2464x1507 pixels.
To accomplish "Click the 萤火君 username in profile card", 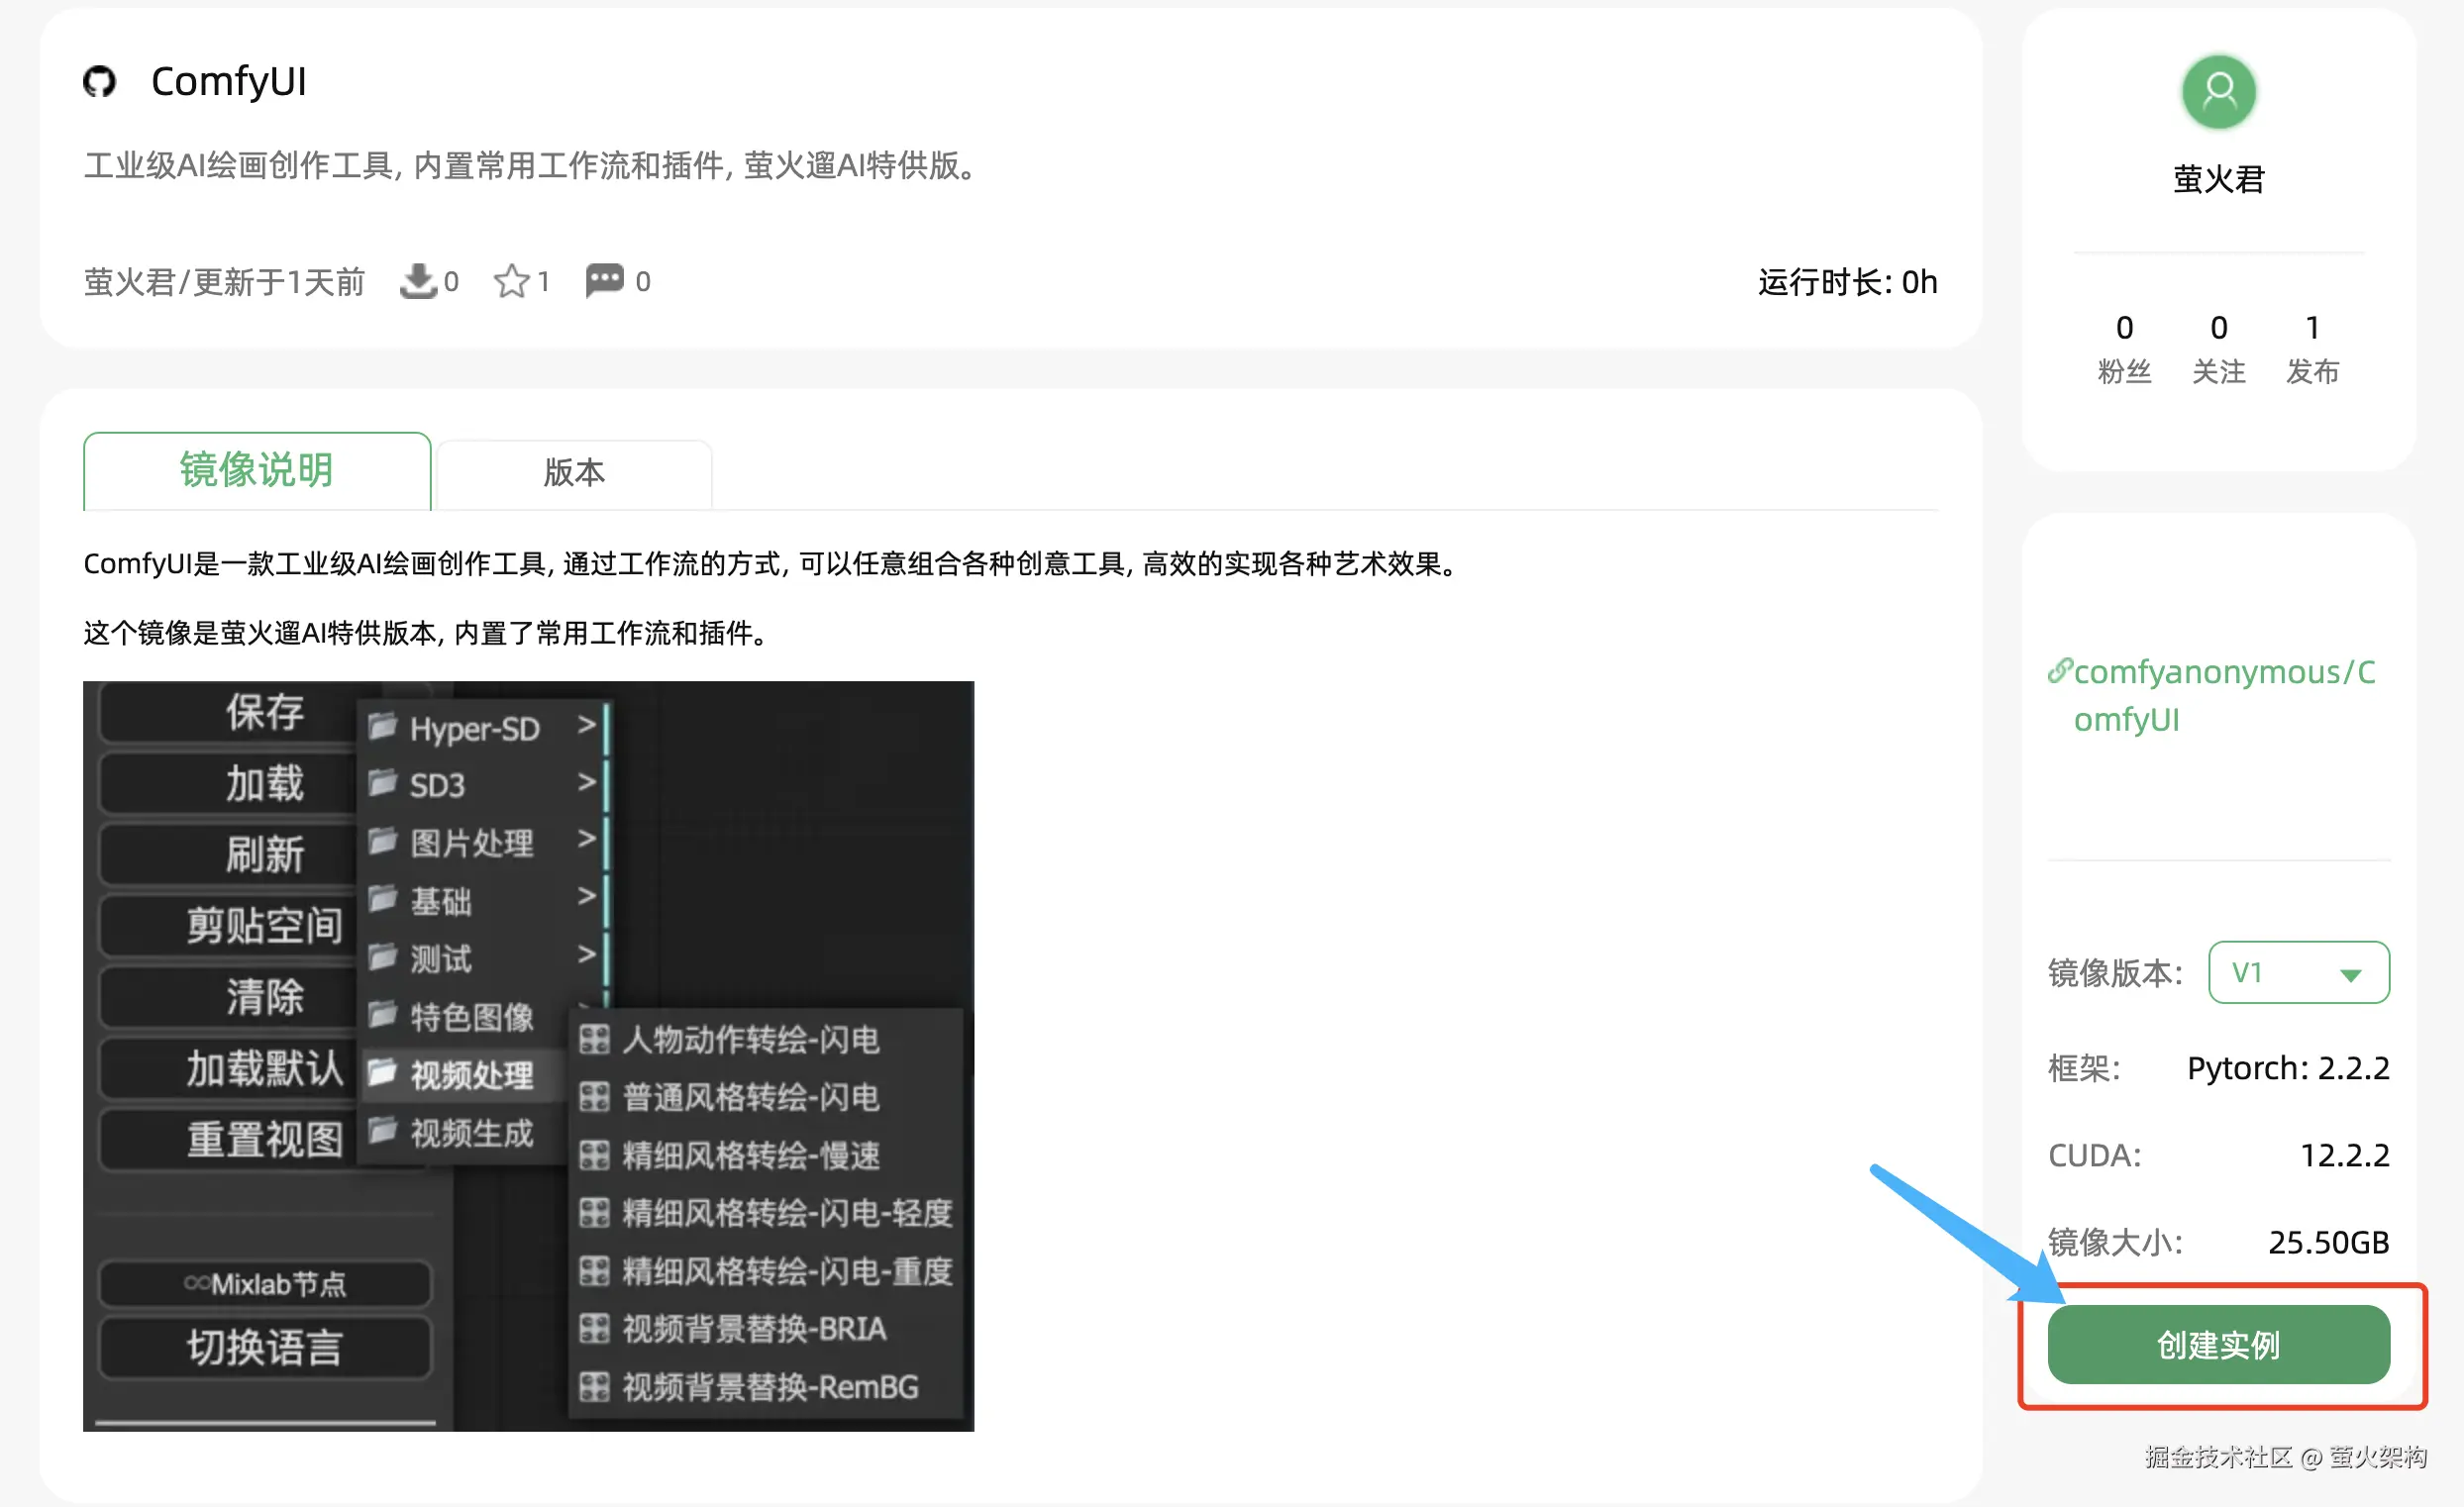I will pyautogui.click(x=2218, y=179).
